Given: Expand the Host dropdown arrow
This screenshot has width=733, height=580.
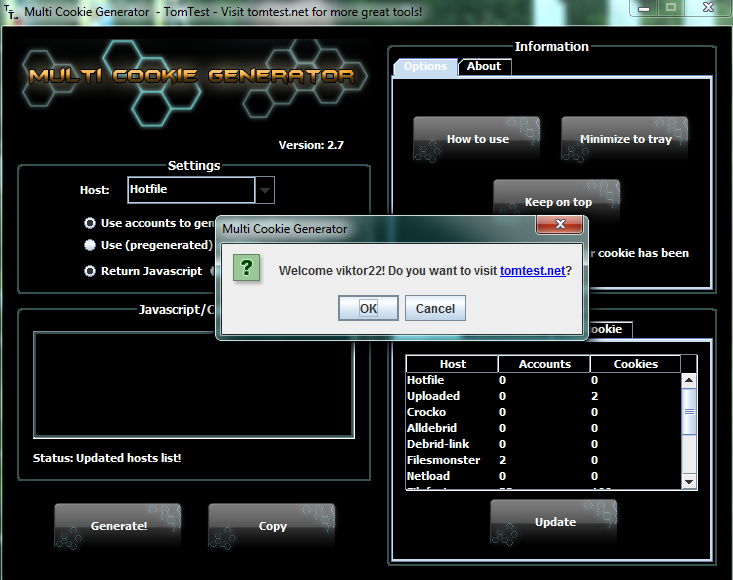Looking at the screenshot, I should (265, 190).
